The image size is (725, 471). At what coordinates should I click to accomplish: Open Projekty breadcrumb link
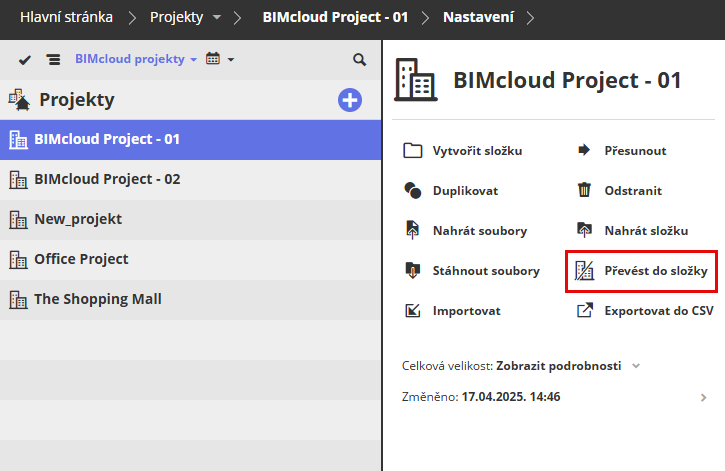click(x=176, y=18)
